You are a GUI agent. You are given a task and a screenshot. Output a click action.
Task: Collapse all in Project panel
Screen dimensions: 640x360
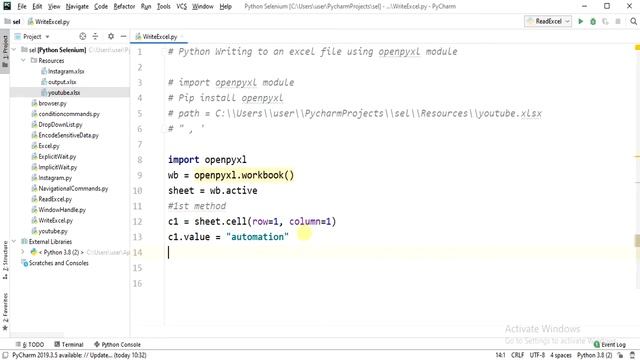click(x=96, y=36)
